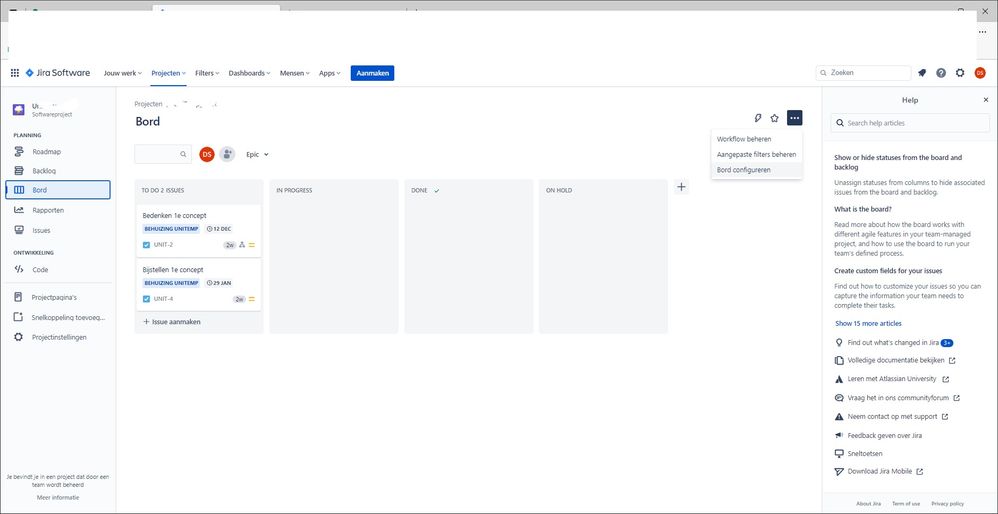Screen dimensions: 998x514
Task: Click task type icon of UNIT-4
Action: (x=146, y=299)
